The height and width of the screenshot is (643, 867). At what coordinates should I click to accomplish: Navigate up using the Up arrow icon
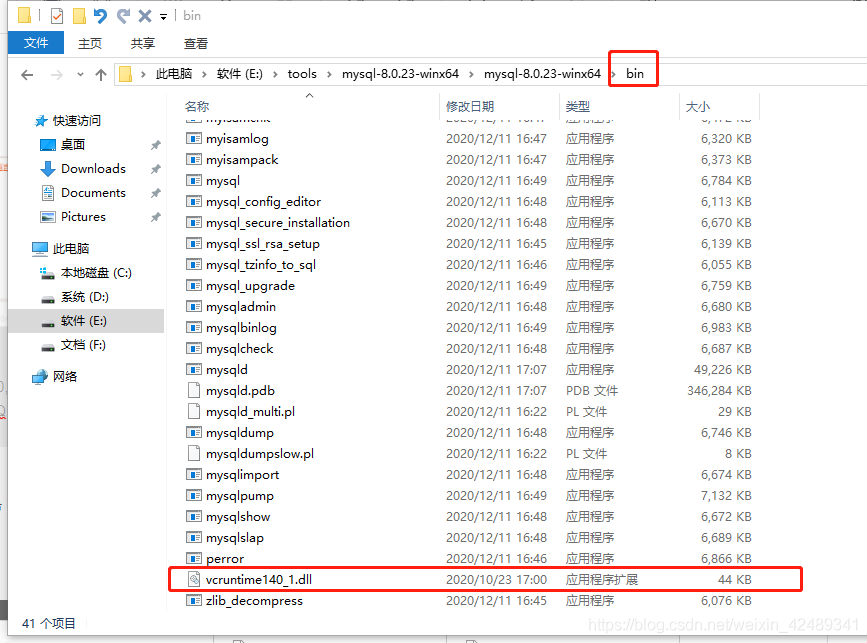point(101,72)
